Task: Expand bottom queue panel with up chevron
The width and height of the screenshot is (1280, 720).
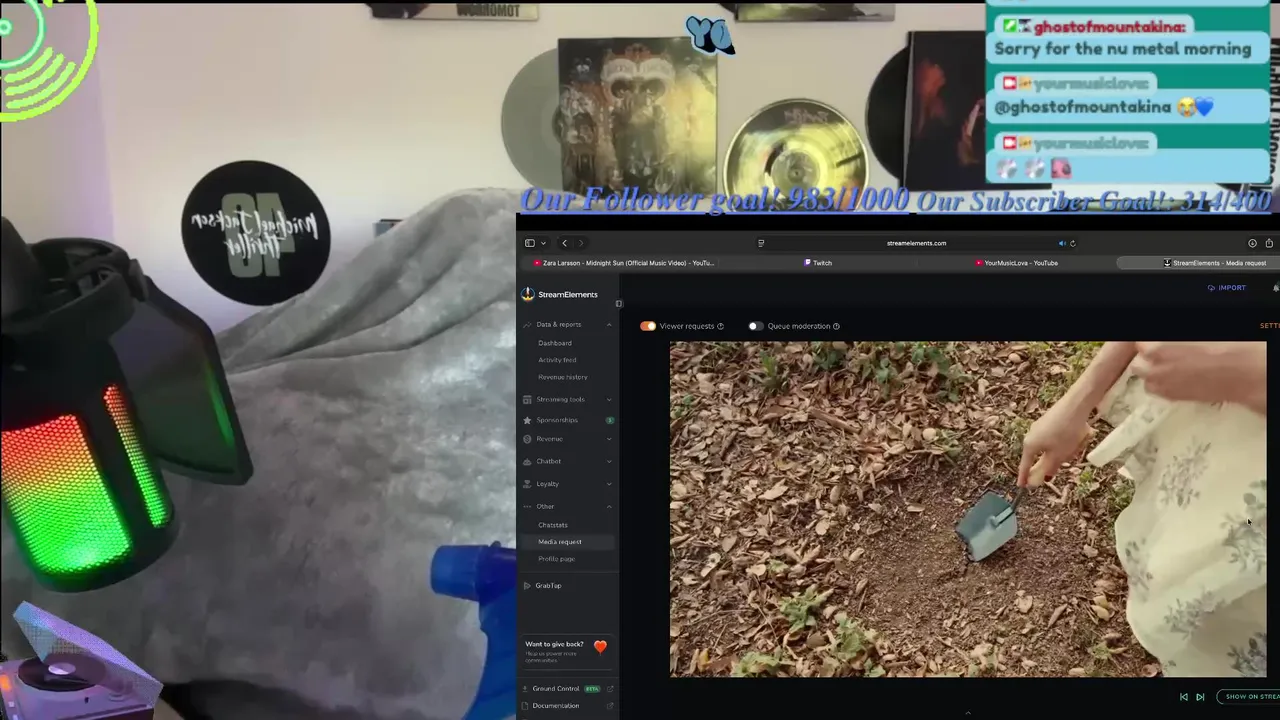Action: point(967,713)
